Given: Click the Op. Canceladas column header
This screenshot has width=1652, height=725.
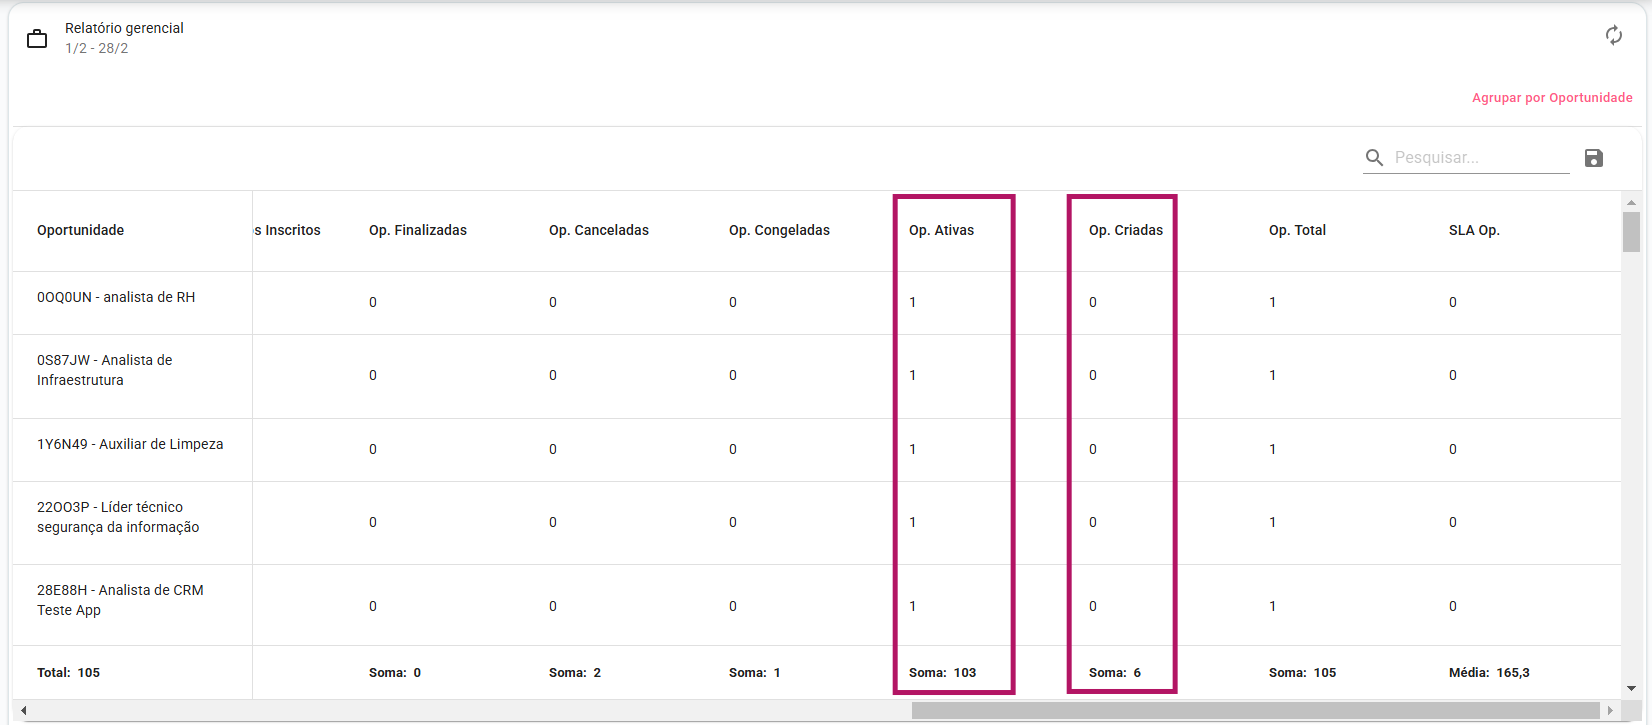Looking at the screenshot, I should pos(598,230).
